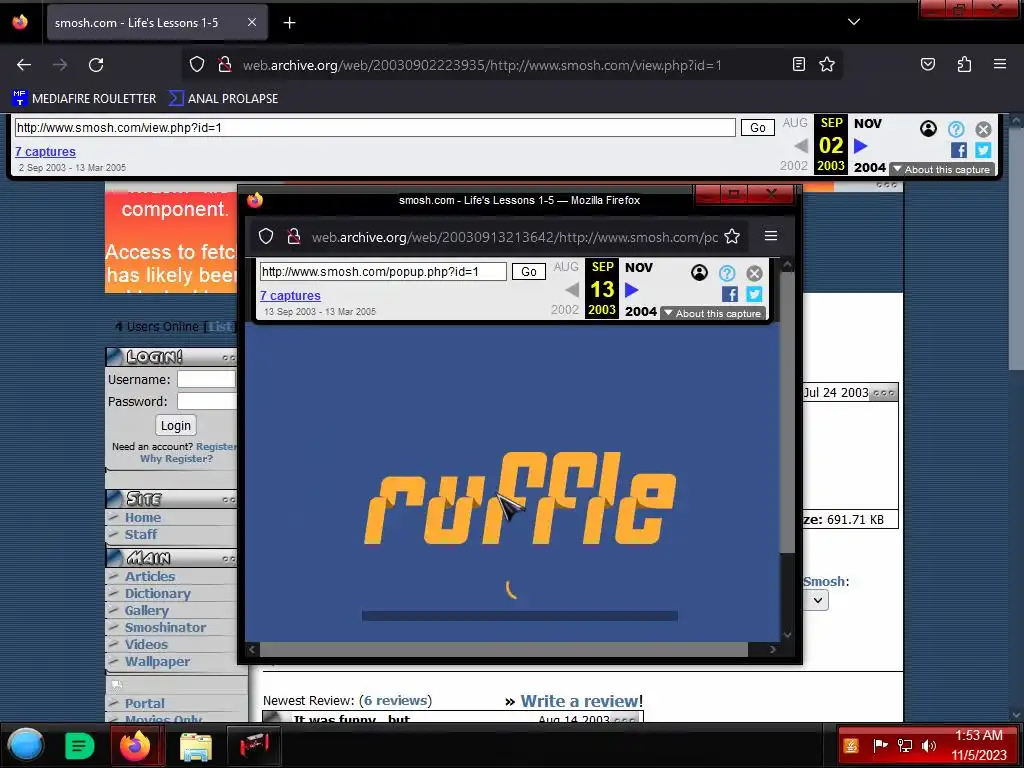Click the Password input field
1024x768 pixels.
(206, 401)
